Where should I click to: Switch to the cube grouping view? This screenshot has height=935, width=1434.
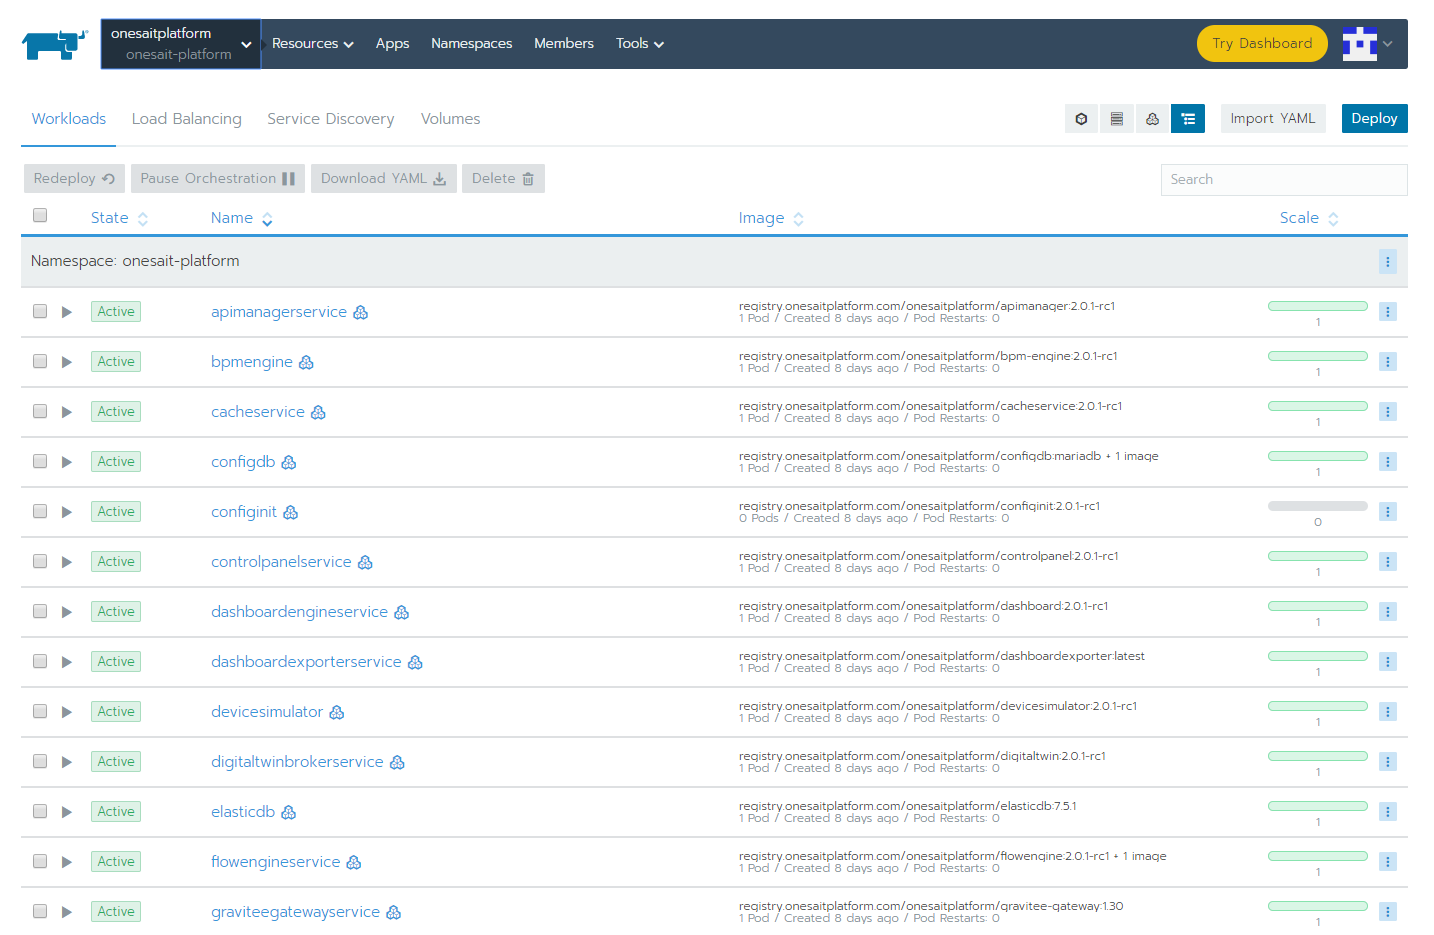pos(1081,118)
